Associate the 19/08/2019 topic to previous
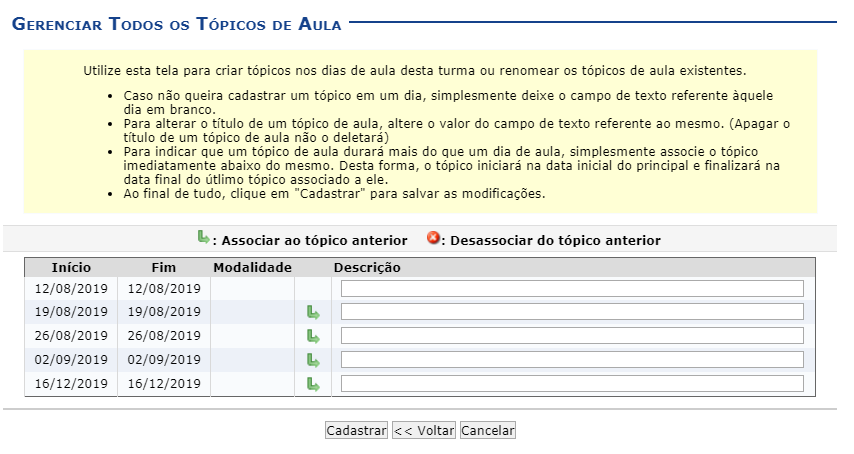Image resolution: width=854 pixels, height=454 pixels. [313, 313]
